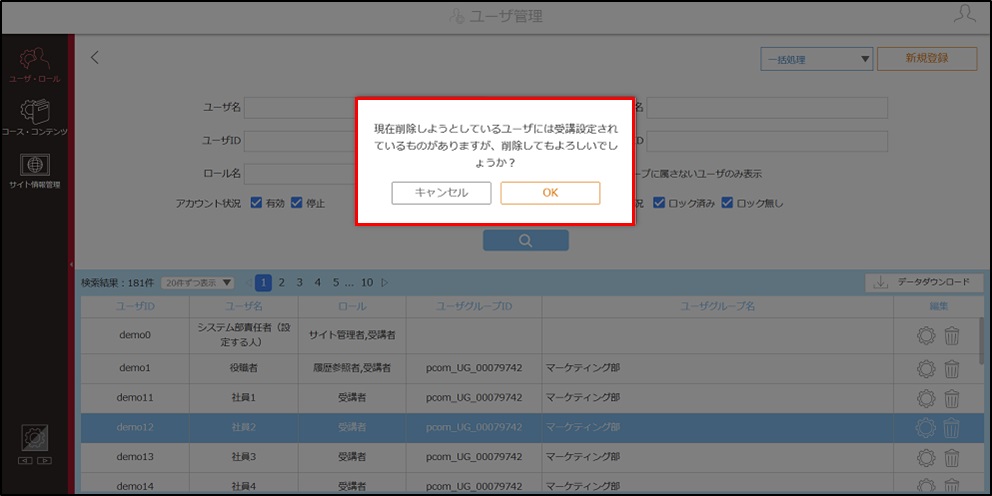Viewport: 992px width, 496px height.
Task: Click the magnifier search button
Action: click(525, 240)
